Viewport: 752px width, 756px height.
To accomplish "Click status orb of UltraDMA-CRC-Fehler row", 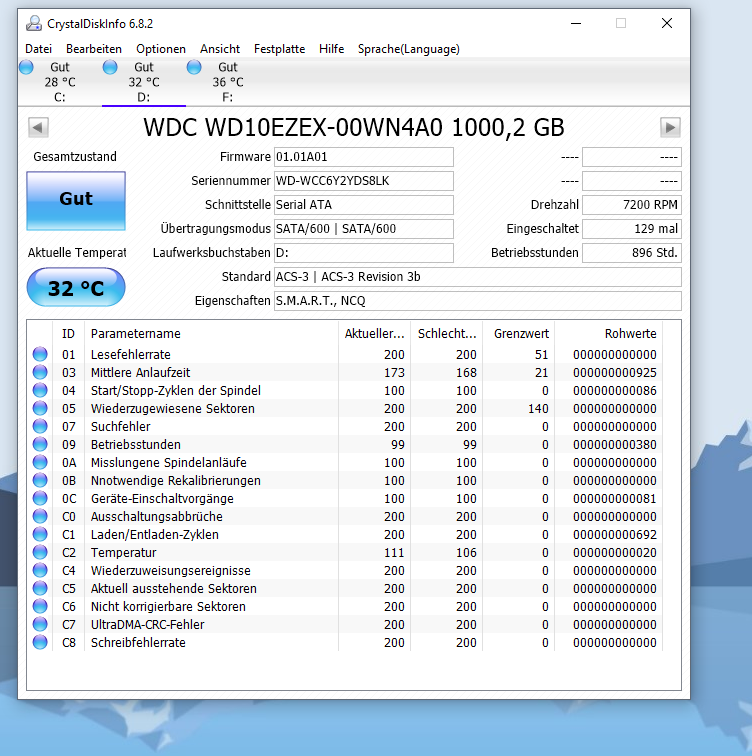I will coord(40,624).
